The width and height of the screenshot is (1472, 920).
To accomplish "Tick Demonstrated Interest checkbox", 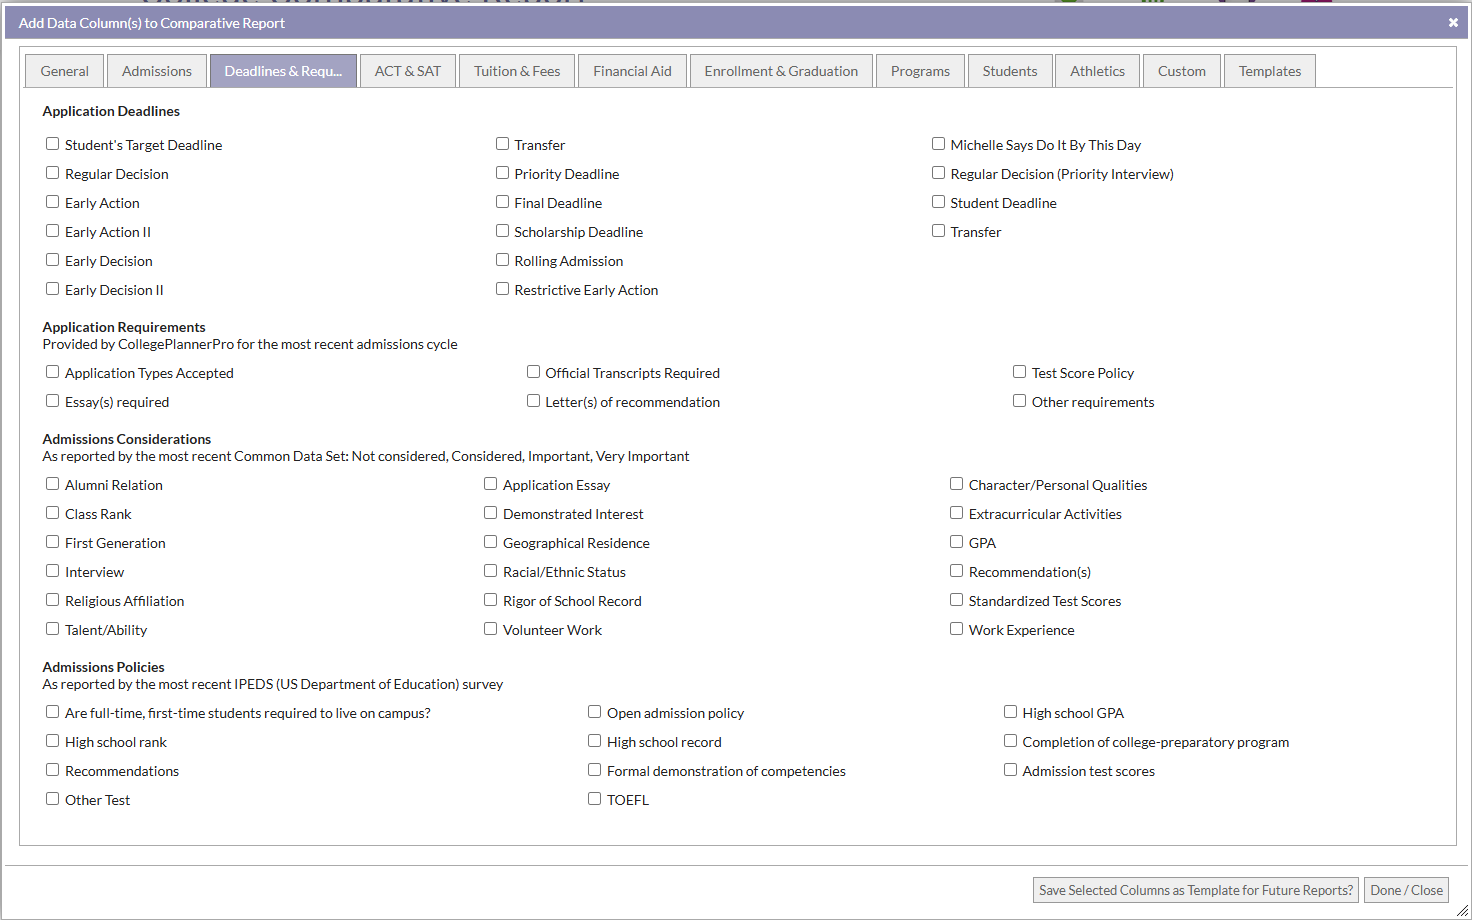I will pyautogui.click(x=490, y=513).
